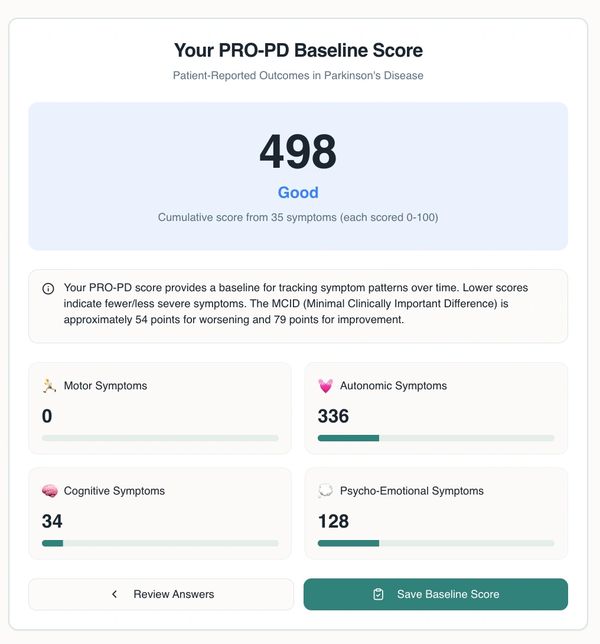Screen dimensions: 600x644
Task: Click the Autonomic Symptoms score 336
Action: pos(333,416)
